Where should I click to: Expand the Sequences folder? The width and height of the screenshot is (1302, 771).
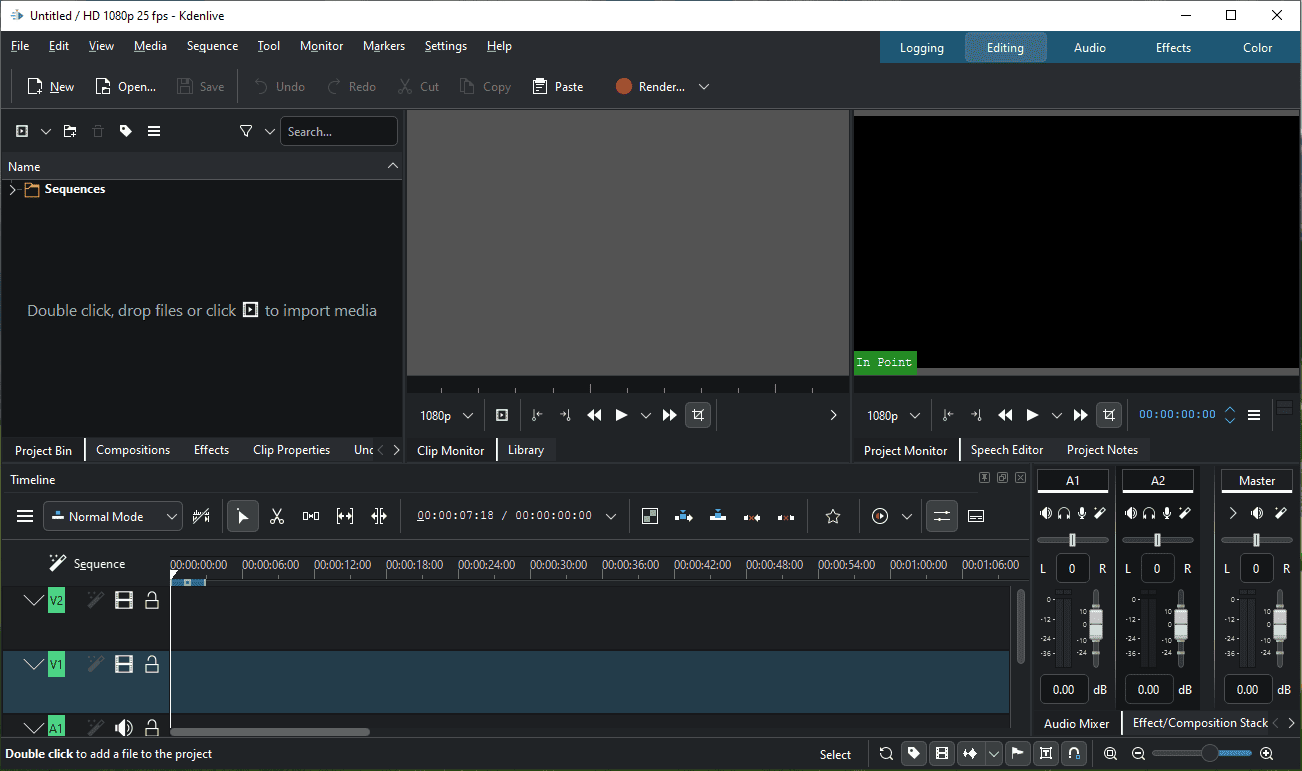click(13, 190)
